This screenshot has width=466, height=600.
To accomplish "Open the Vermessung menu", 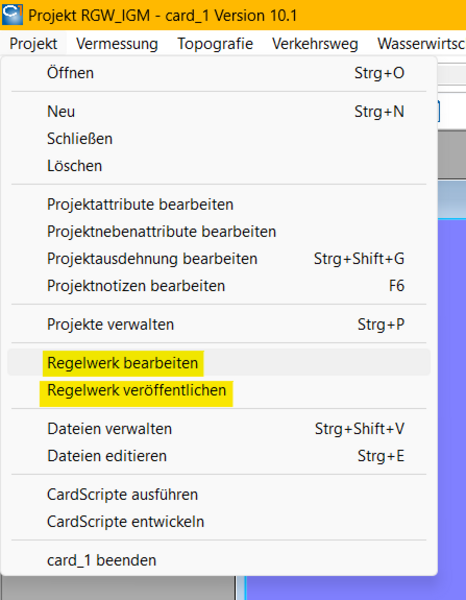I will [x=117, y=44].
